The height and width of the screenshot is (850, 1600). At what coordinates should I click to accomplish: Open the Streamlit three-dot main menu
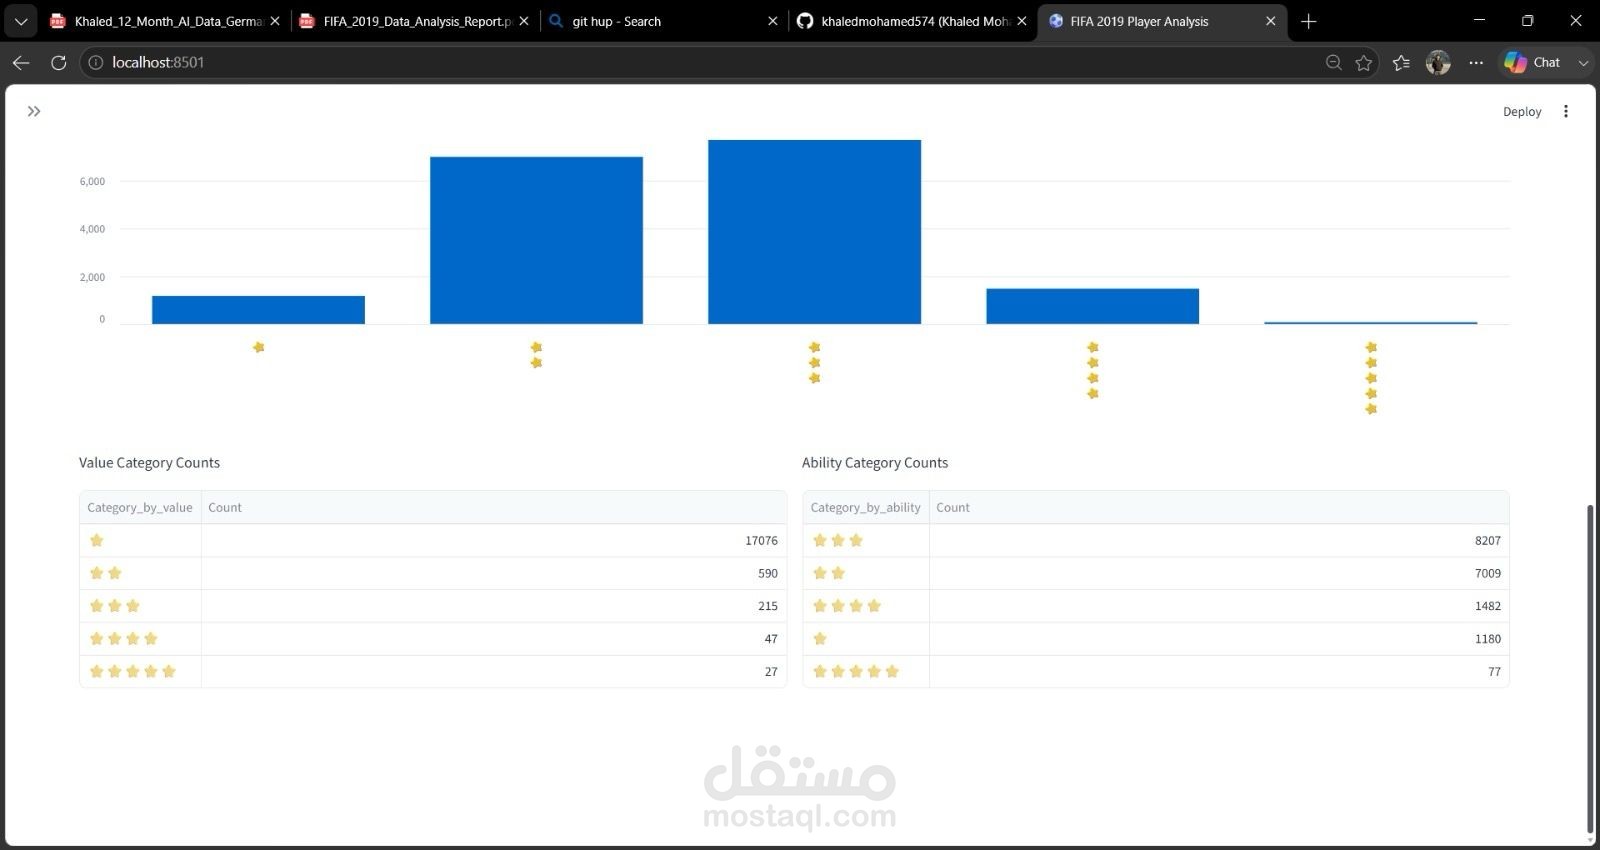[x=1566, y=111]
